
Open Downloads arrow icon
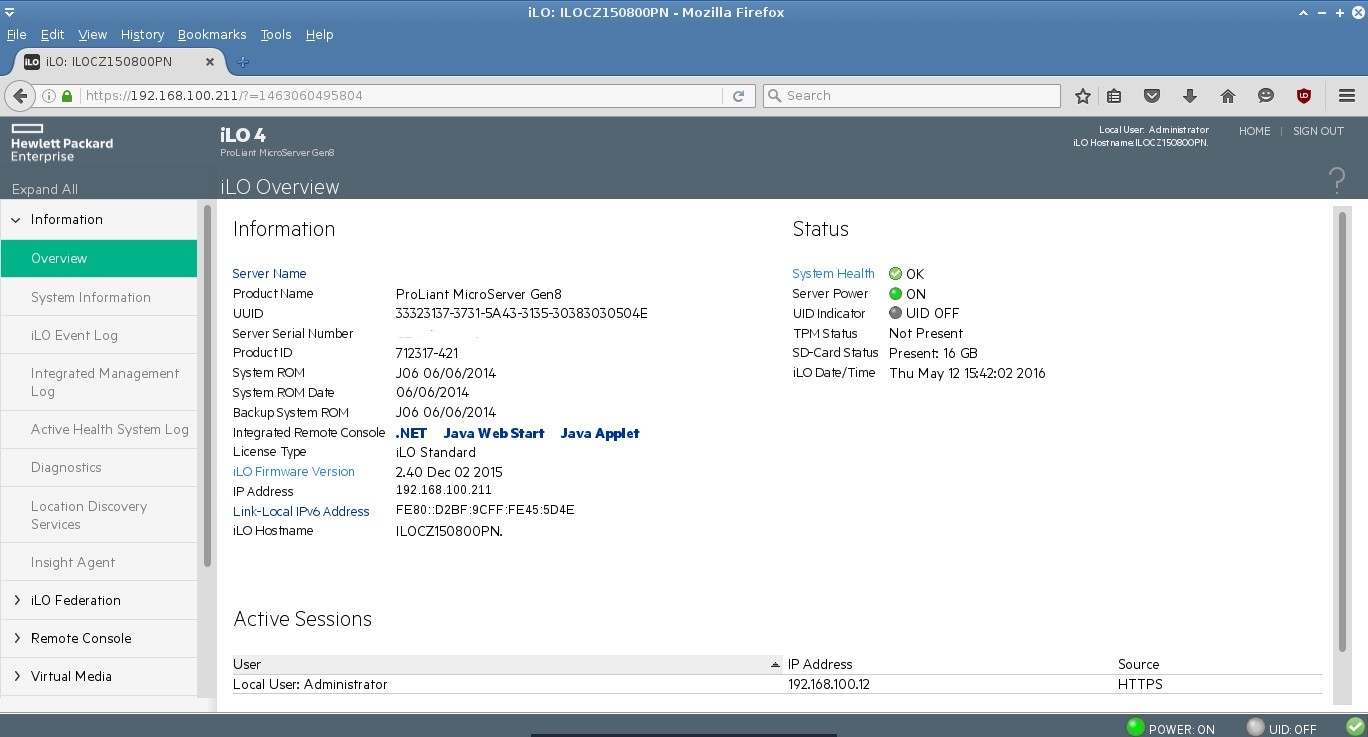pyautogui.click(x=1190, y=96)
